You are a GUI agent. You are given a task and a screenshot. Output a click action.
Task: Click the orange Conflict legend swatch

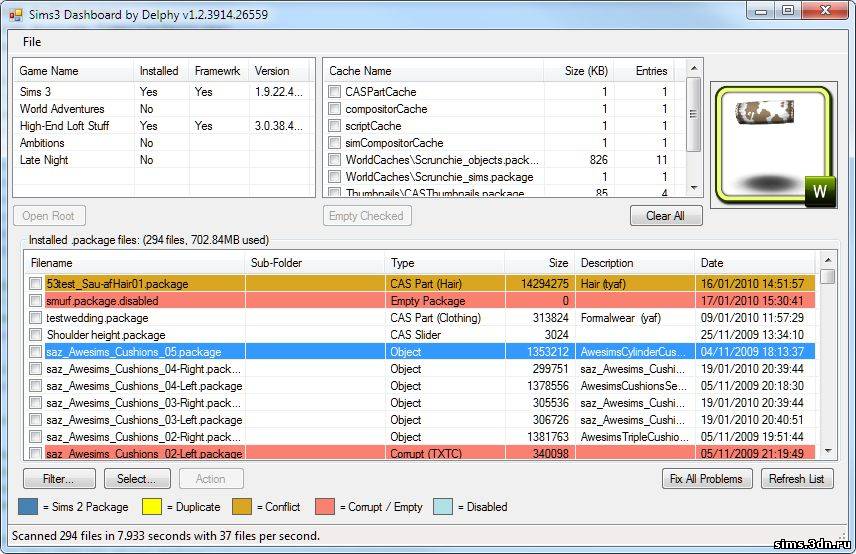pyautogui.click(x=242, y=507)
